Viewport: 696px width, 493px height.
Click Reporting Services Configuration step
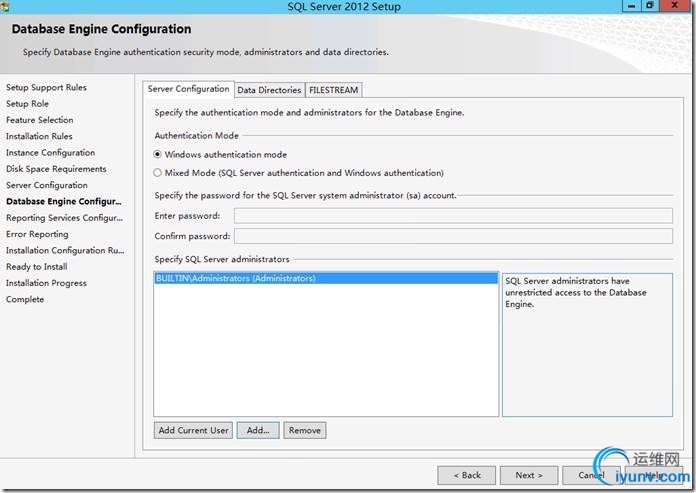click(x=64, y=218)
